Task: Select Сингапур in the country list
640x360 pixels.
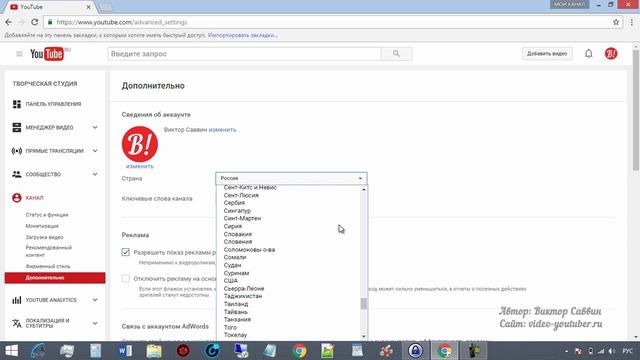Action: (x=237, y=211)
